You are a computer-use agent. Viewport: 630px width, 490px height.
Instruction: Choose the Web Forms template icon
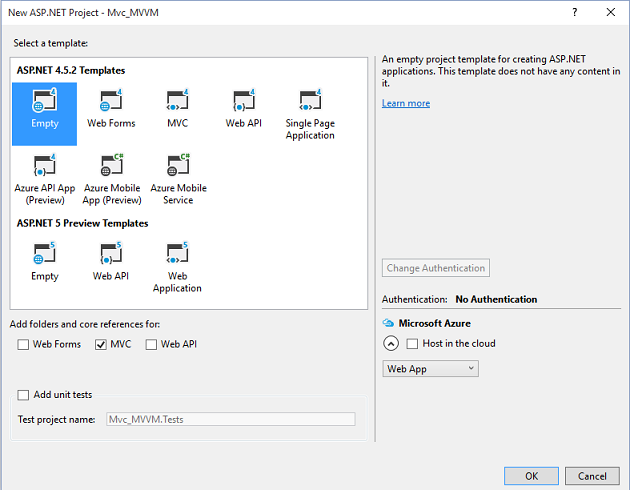click(x=111, y=100)
